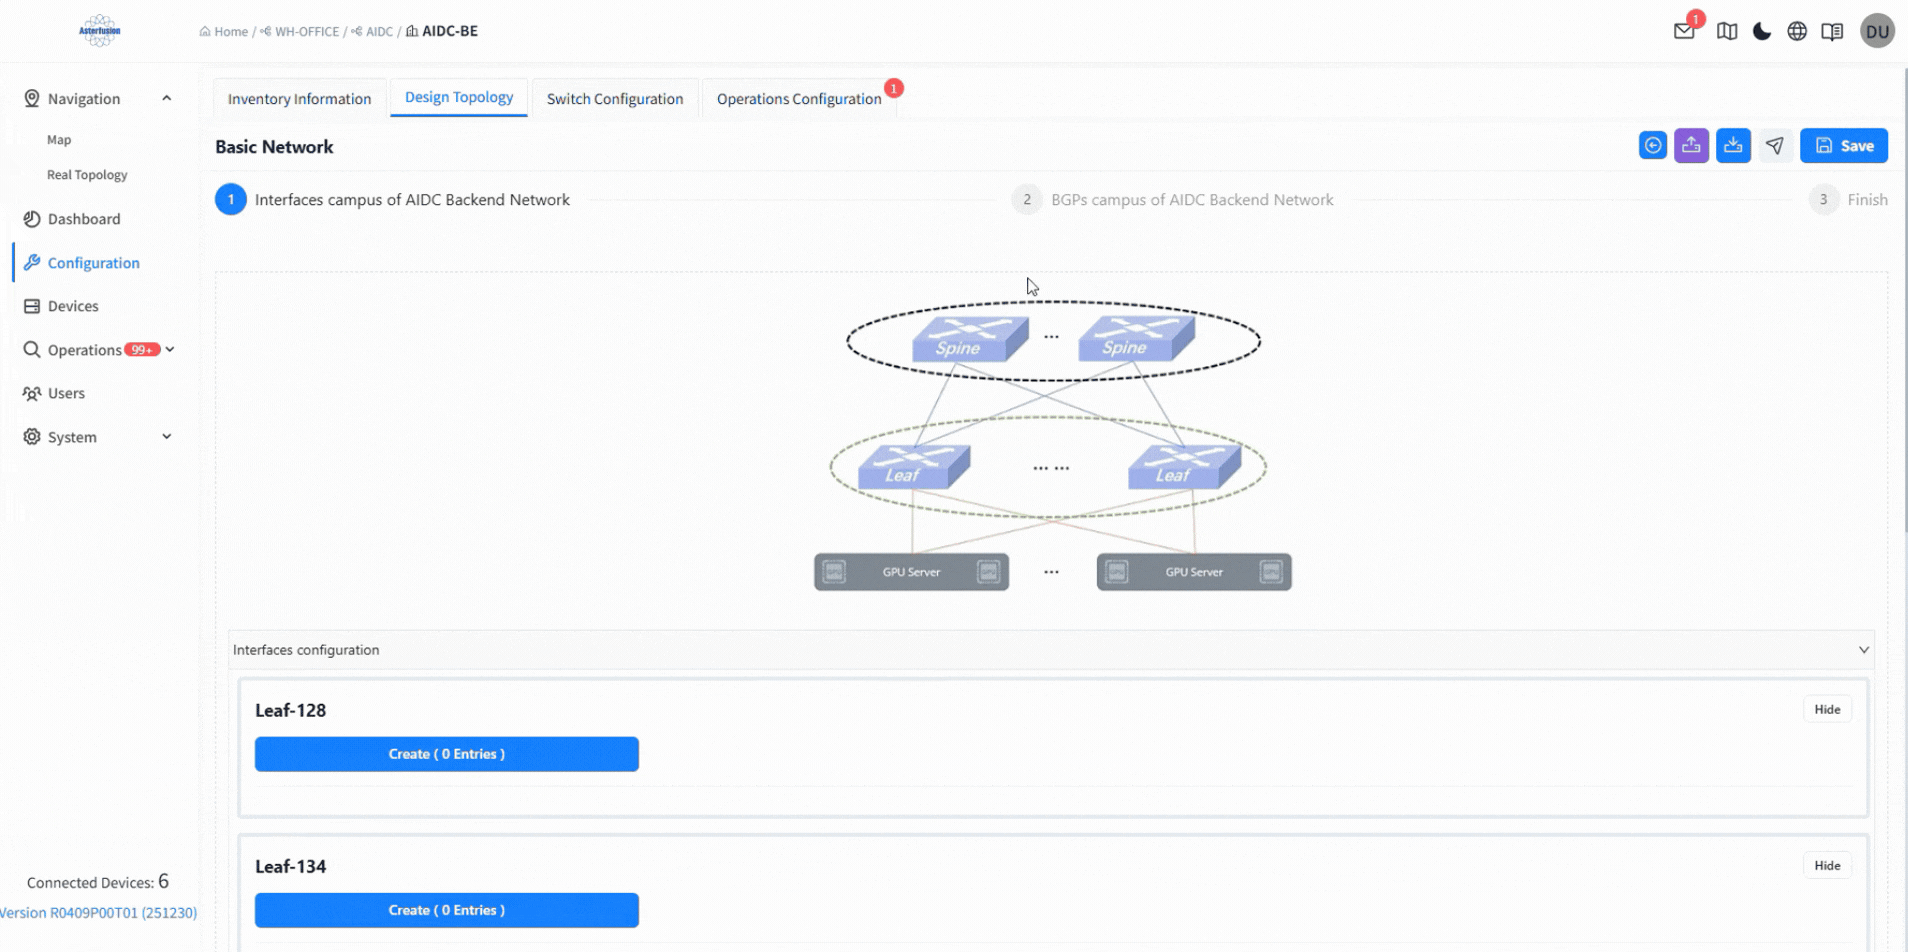The width and height of the screenshot is (1908, 952).
Task: Open the mail notifications envelope icon
Action: (x=1684, y=31)
